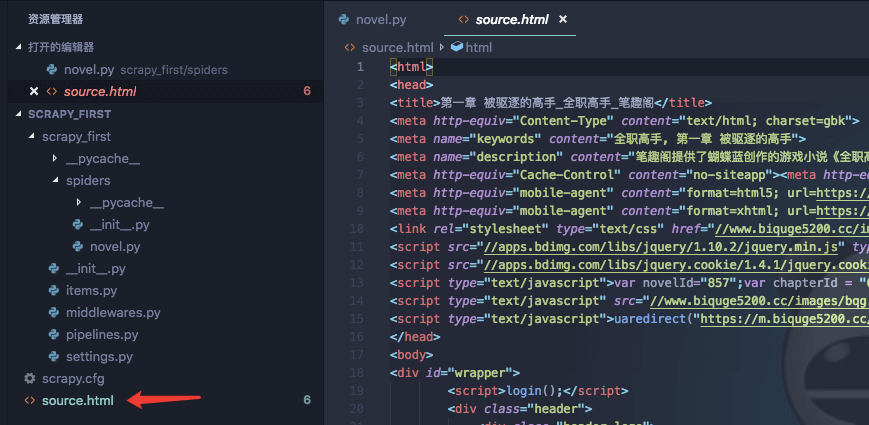Click gear icon beside scrapy.cfg
The width and height of the screenshot is (869, 425).
click(x=30, y=378)
